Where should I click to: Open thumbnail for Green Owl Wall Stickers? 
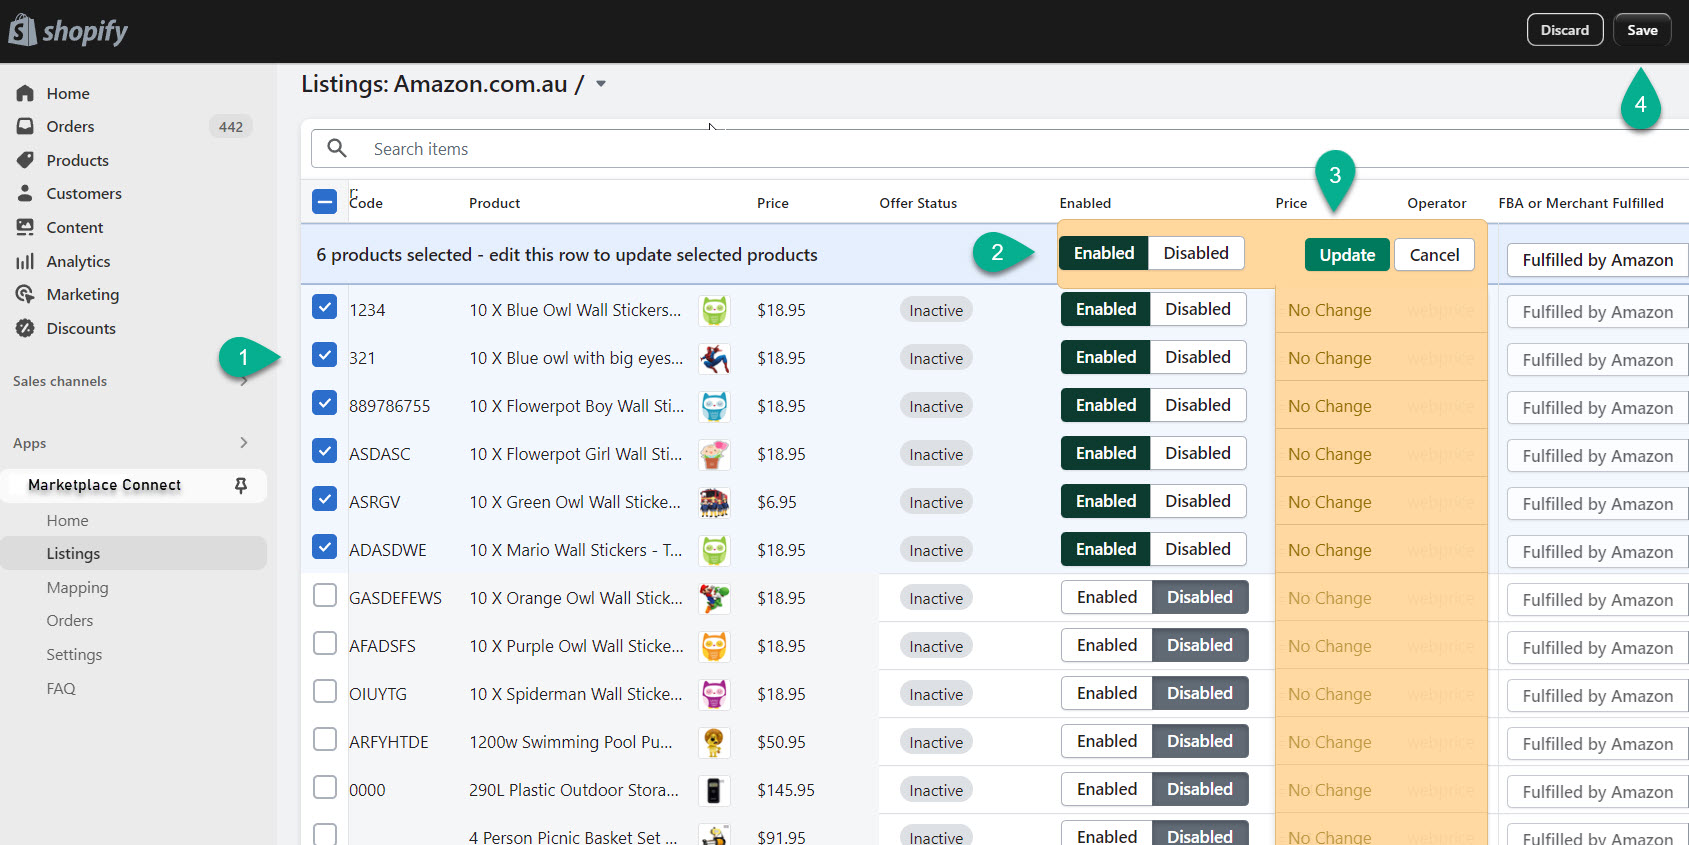pos(714,502)
